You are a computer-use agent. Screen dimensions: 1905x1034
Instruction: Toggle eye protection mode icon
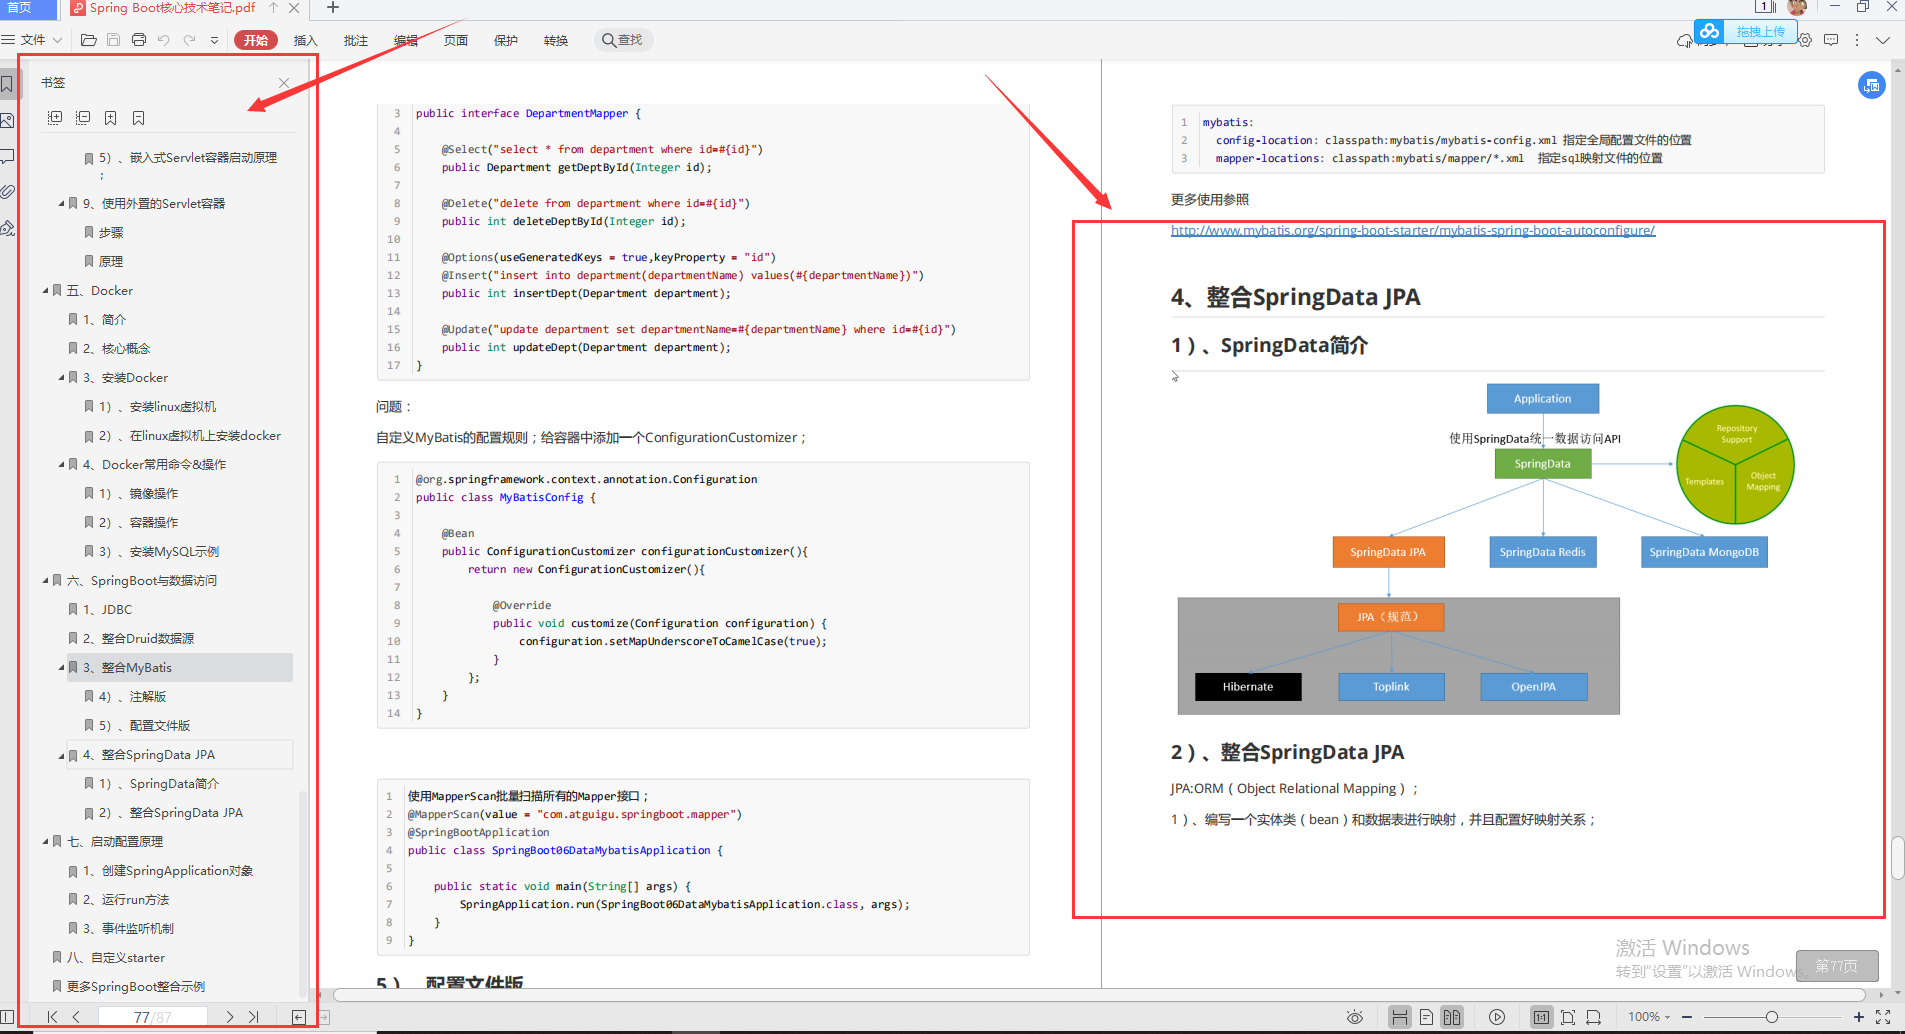click(1355, 1017)
